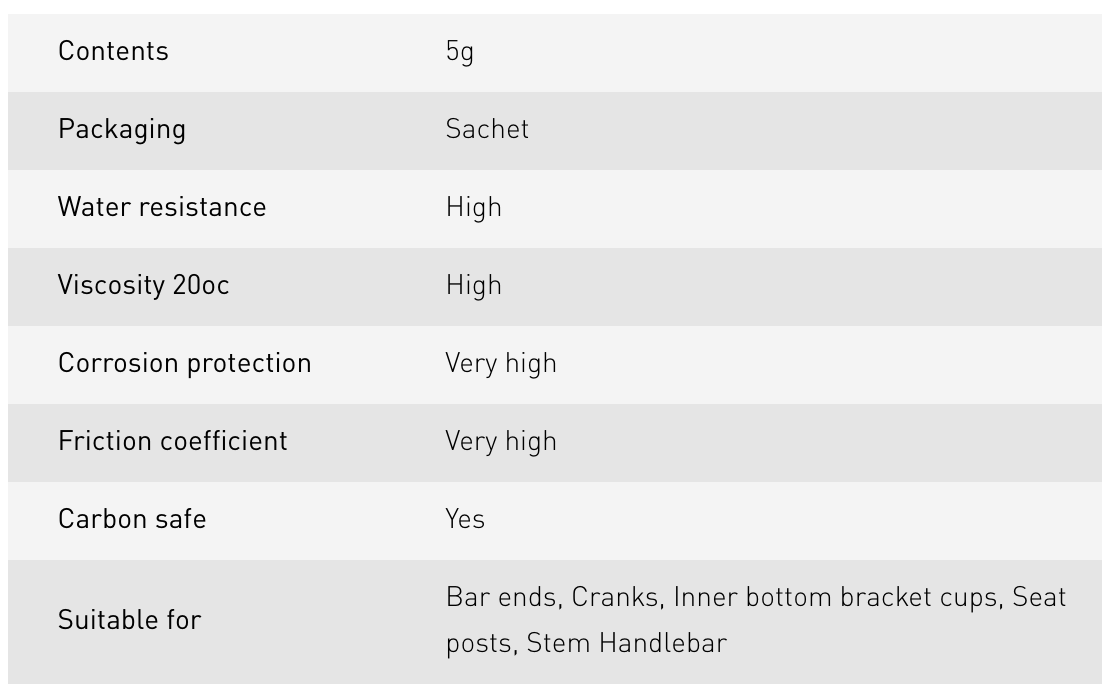Click the Packaging row label

coord(121,129)
